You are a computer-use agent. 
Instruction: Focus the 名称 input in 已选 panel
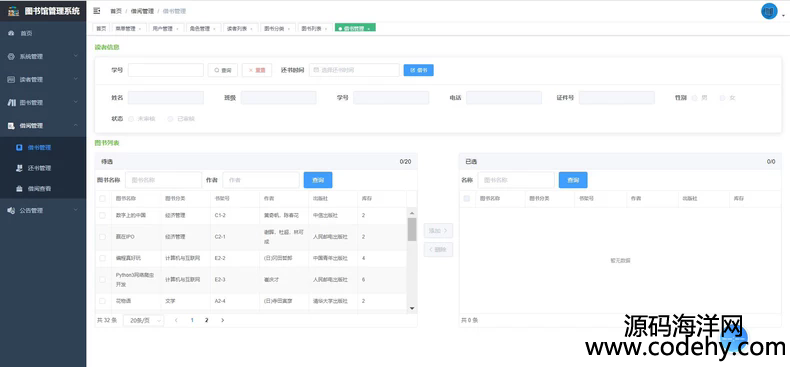(x=516, y=180)
